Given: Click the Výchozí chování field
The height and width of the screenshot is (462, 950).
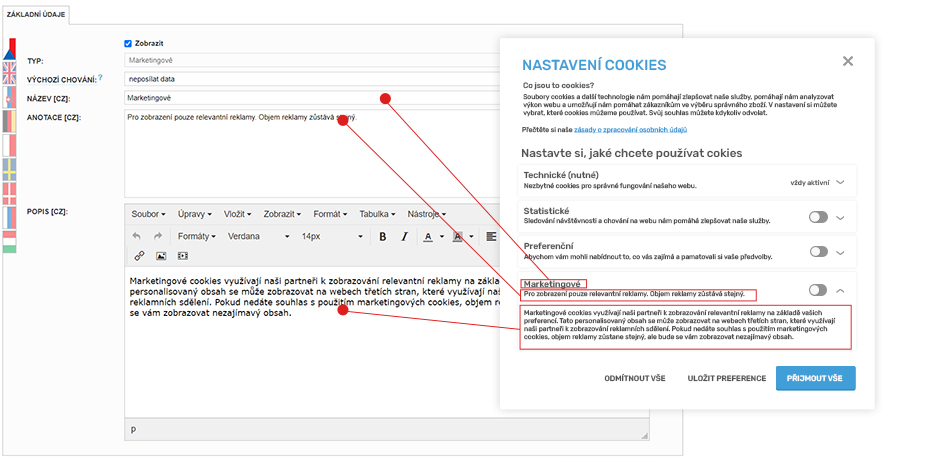Looking at the screenshot, I should click(312, 79).
